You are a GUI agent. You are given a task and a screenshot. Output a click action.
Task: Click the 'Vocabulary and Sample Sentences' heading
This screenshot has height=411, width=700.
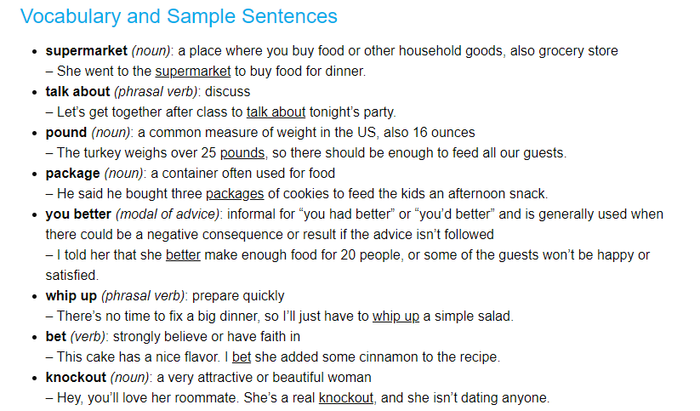click(x=179, y=17)
